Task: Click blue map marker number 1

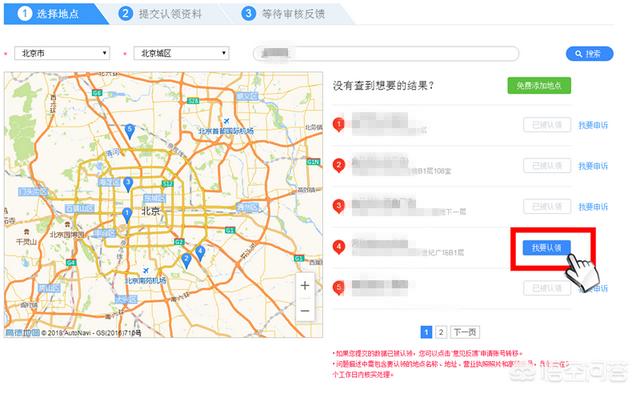Action: coord(127,215)
